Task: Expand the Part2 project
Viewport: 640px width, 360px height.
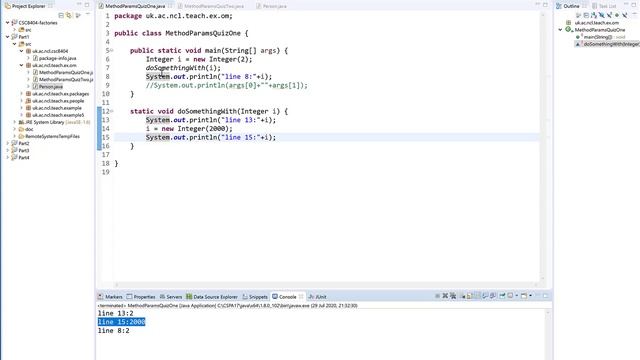Action: coord(8,143)
